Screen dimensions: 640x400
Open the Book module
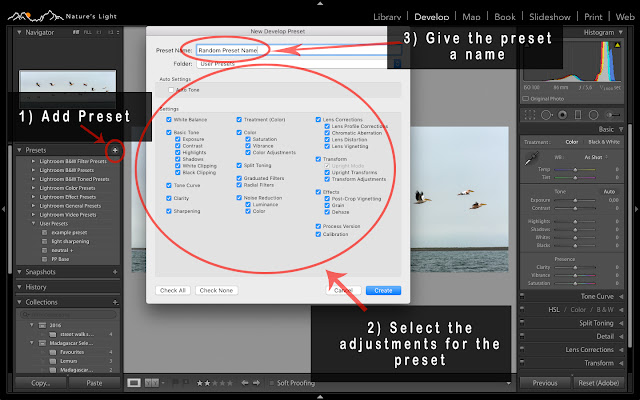pos(505,17)
